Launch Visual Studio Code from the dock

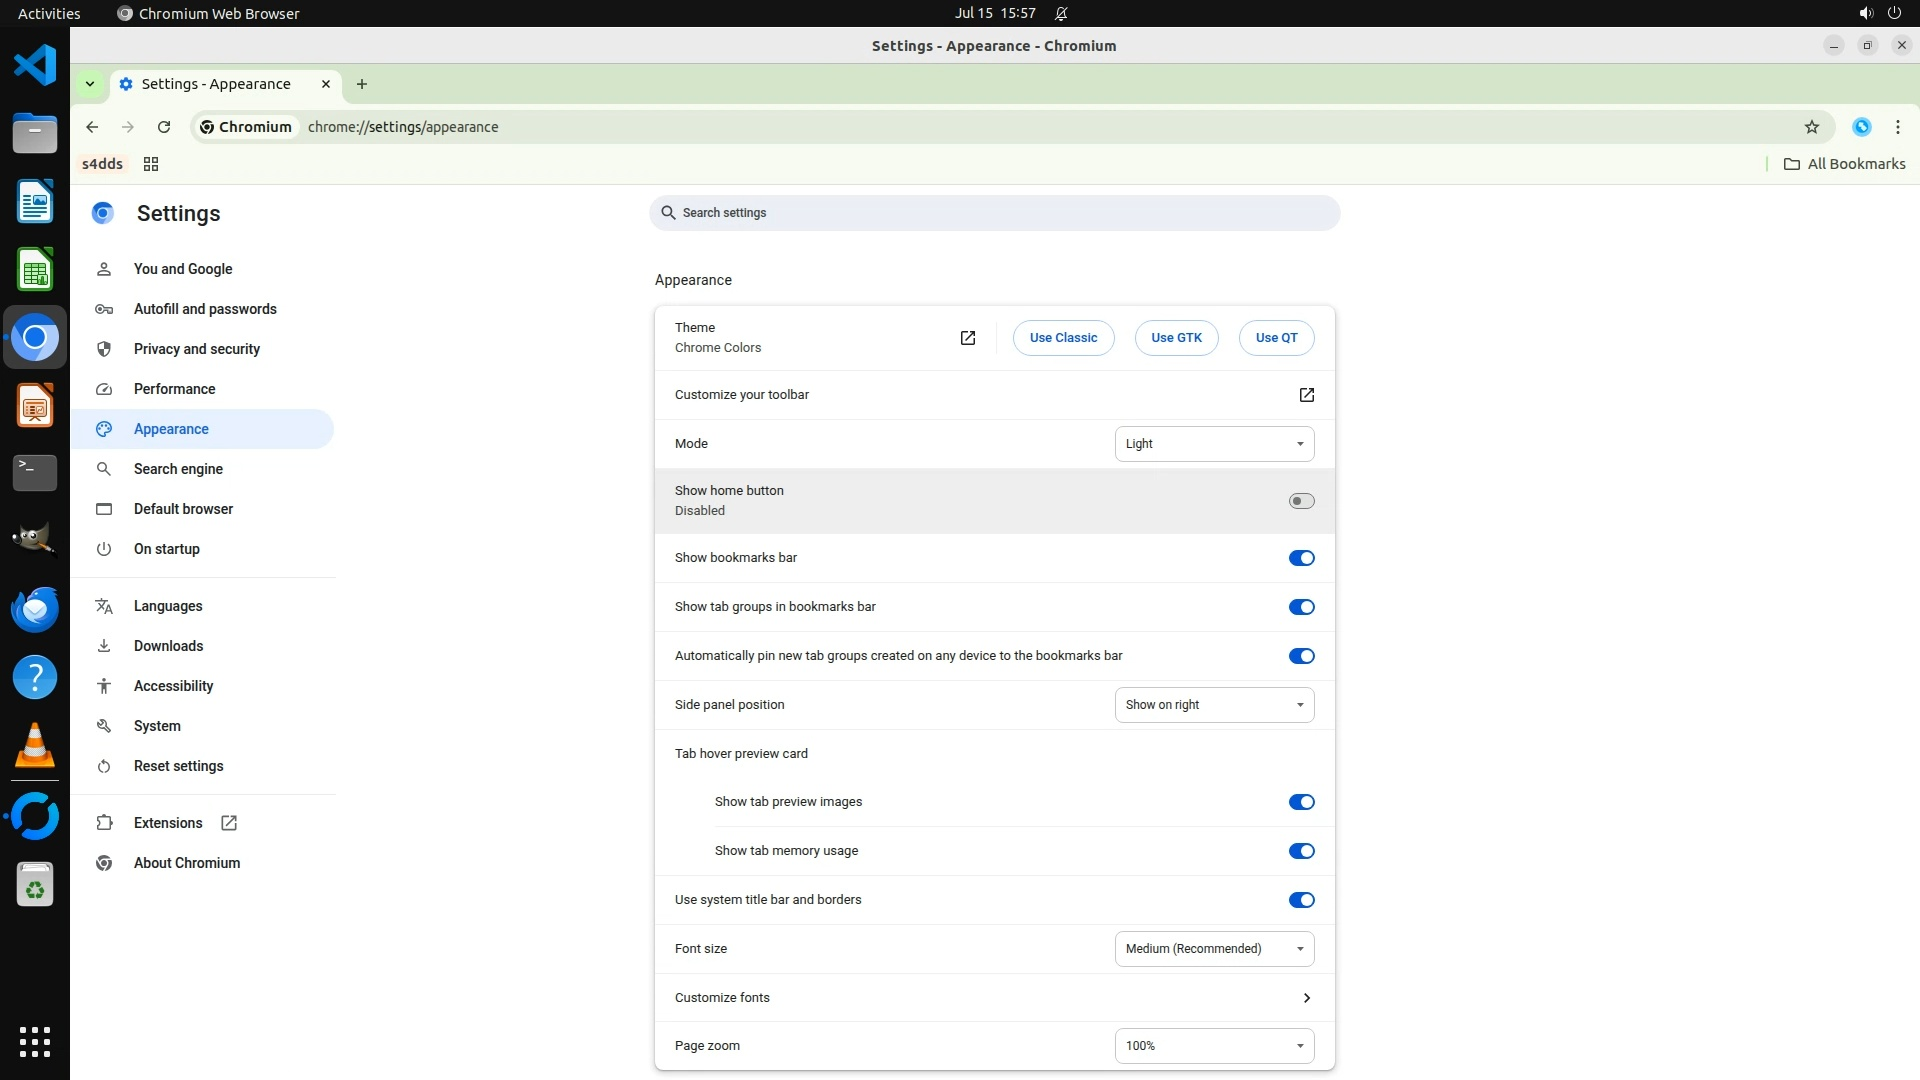35,66
